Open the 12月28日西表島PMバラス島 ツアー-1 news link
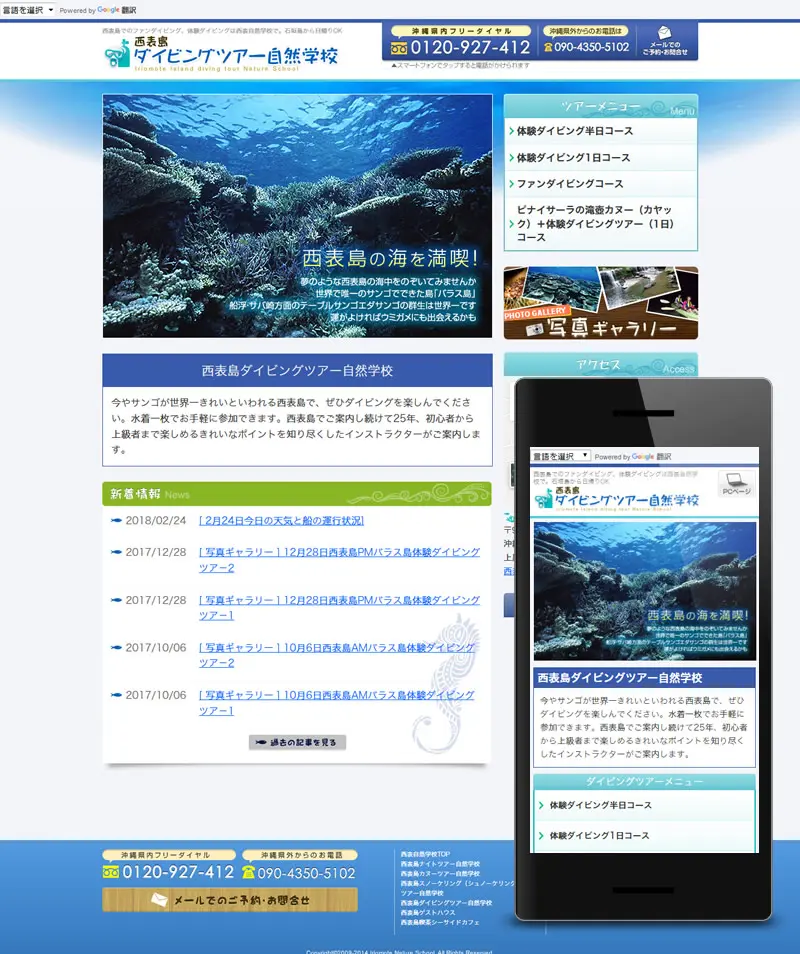Screen dimensions: 800x954 click(x=339, y=607)
